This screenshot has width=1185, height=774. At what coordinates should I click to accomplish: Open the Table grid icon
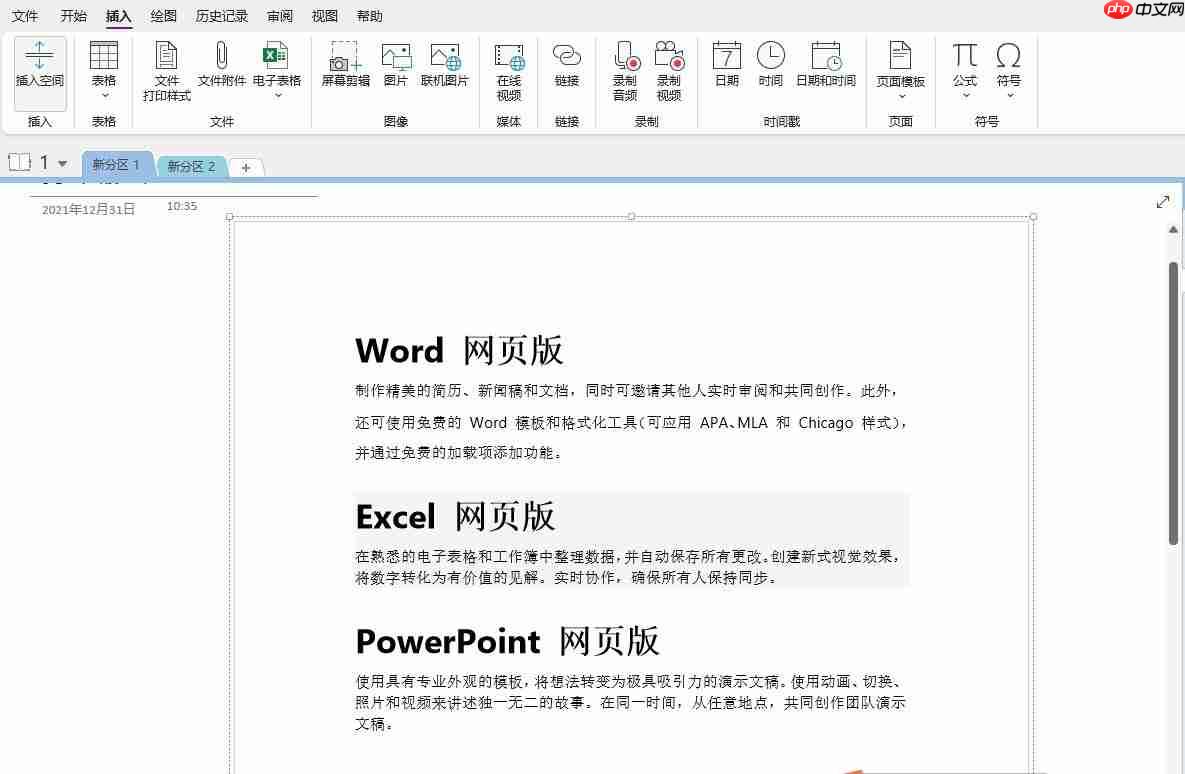[x=104, y=55]
